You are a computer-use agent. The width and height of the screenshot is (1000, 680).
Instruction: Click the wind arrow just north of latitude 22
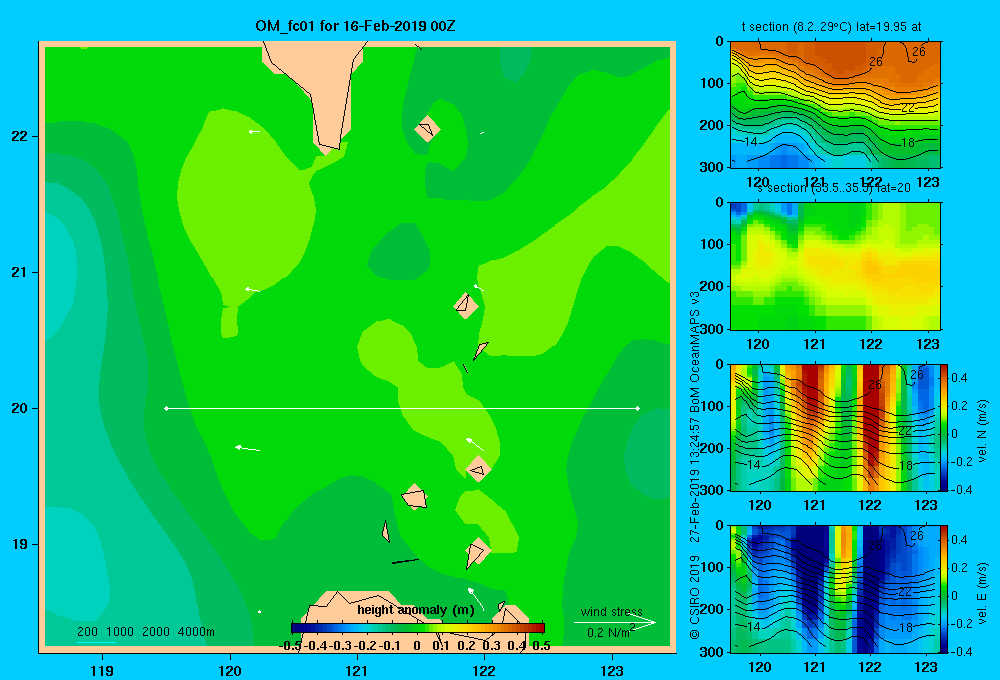tap(254, 131)
